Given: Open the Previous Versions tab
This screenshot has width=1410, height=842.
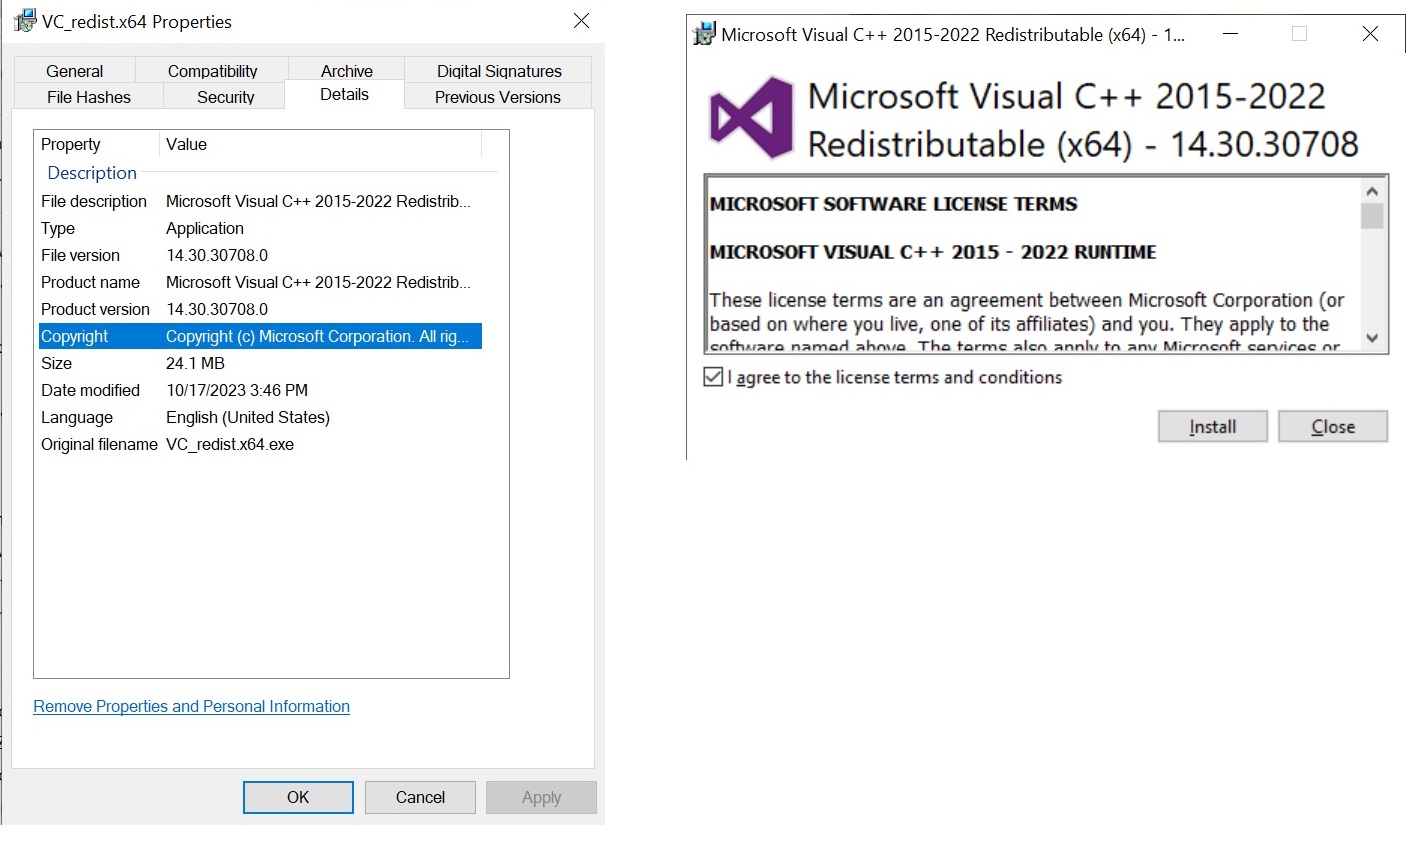Looking at the screenshot, I should pos(497,97).
